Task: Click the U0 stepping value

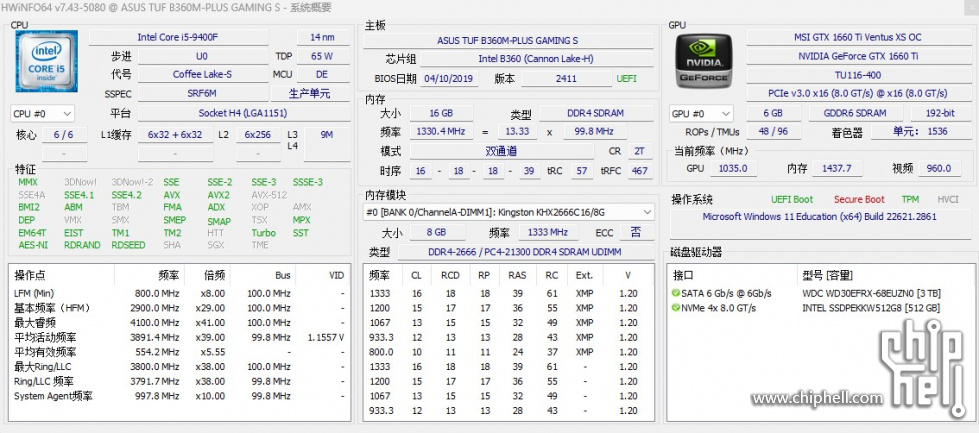Action: tap(202, 56)
